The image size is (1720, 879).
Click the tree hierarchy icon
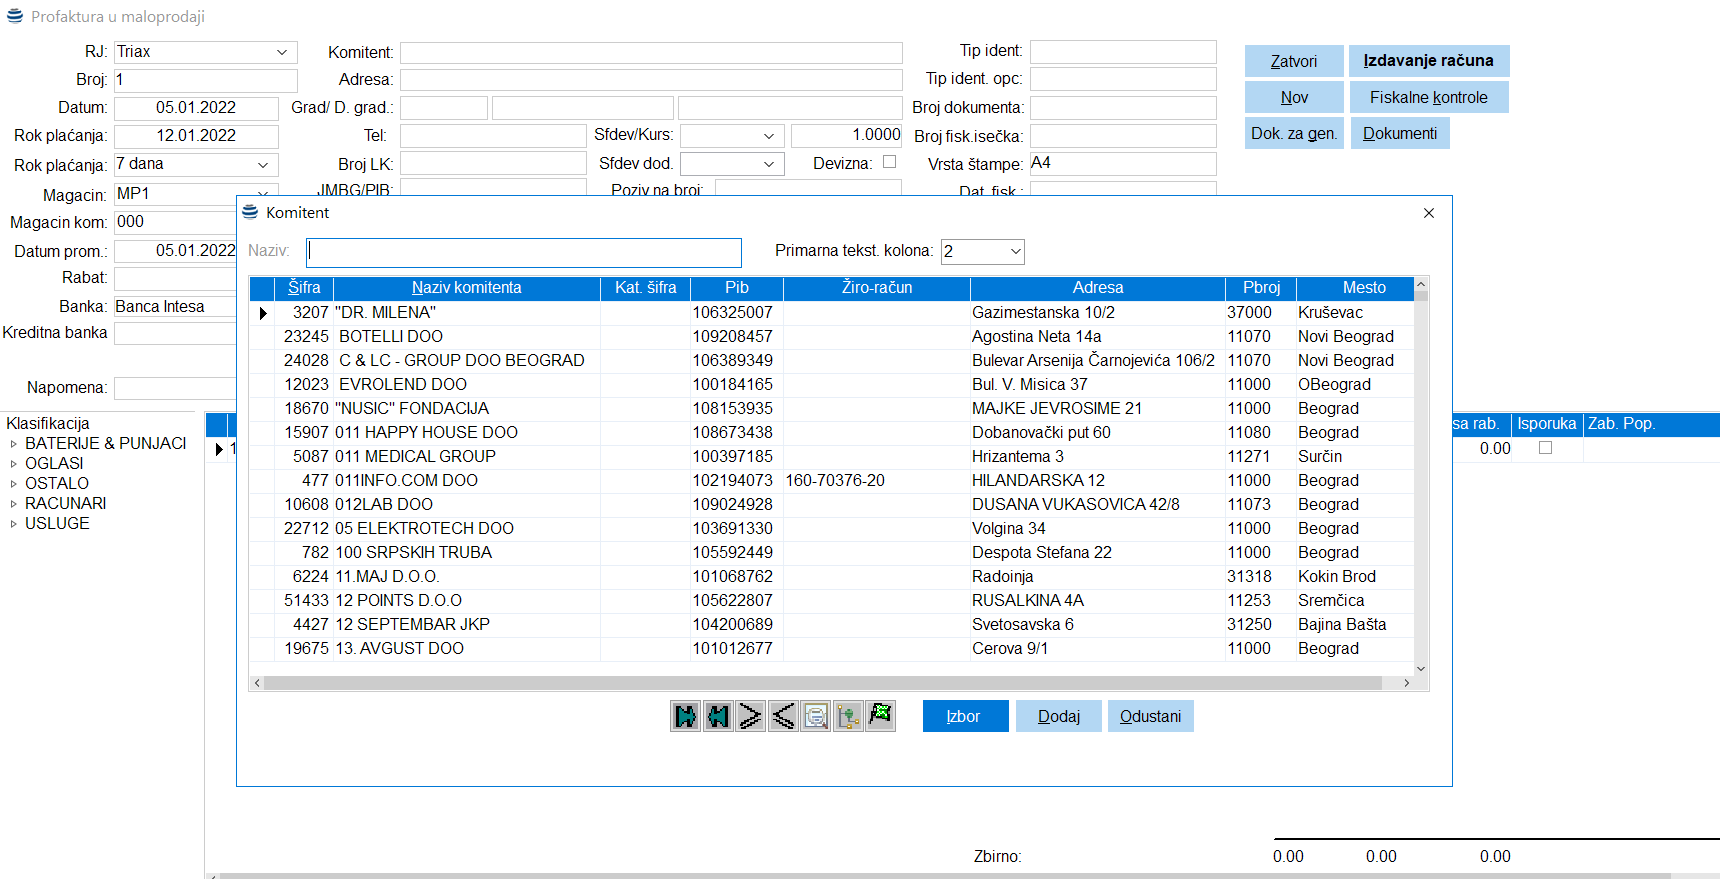coord(848,716)
